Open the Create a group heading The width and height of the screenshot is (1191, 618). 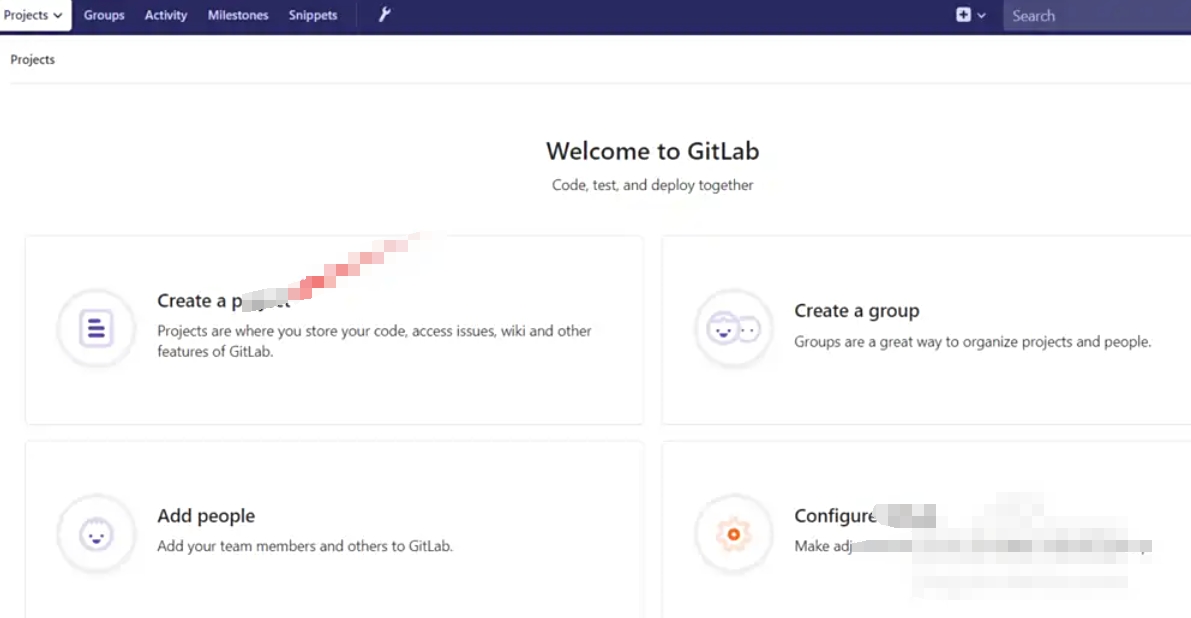(x=857, y=311)
